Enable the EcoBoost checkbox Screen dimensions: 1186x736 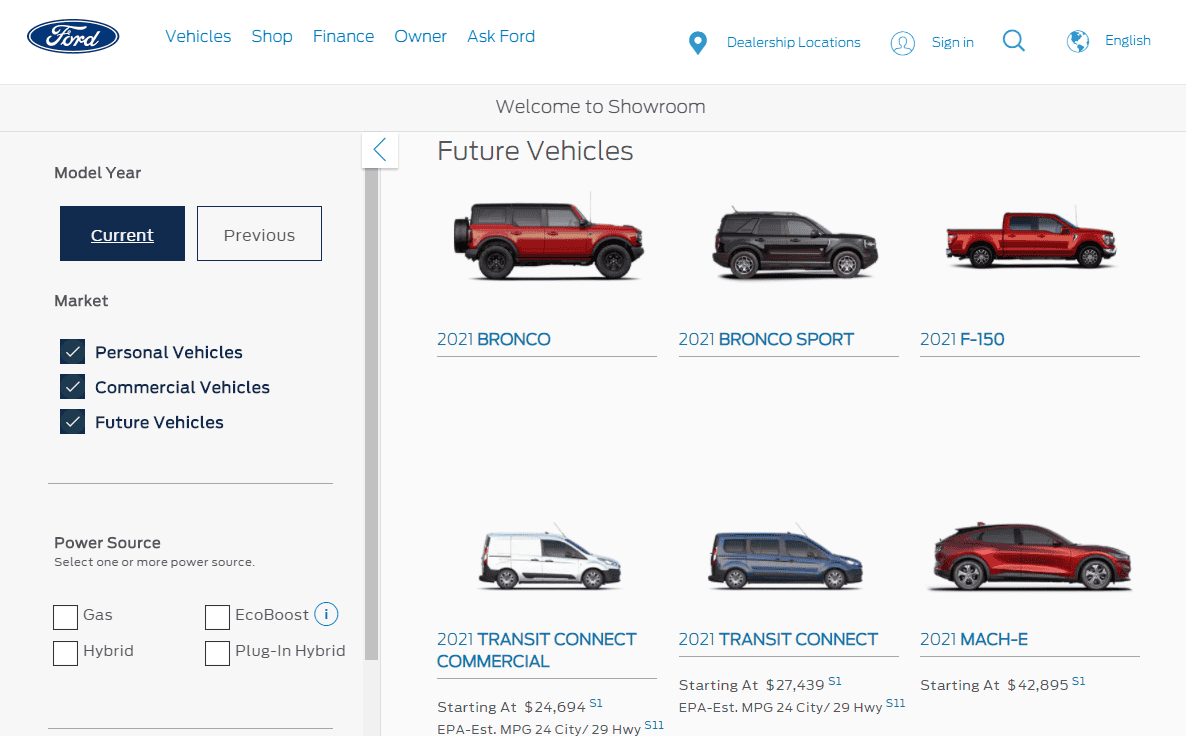point(217,617)
